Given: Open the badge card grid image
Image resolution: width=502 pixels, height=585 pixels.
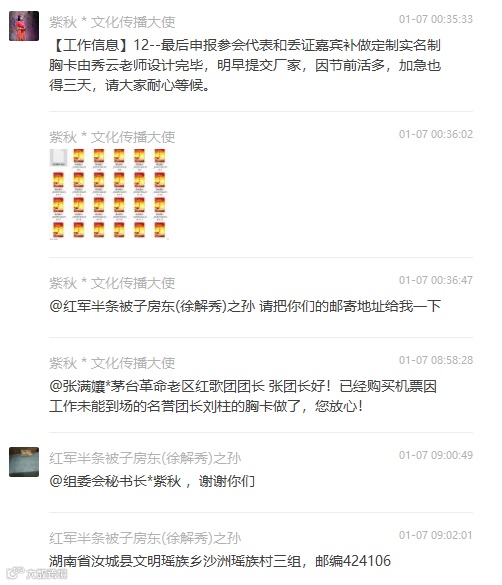Looking at the screenshot, I should click(109, 194).
